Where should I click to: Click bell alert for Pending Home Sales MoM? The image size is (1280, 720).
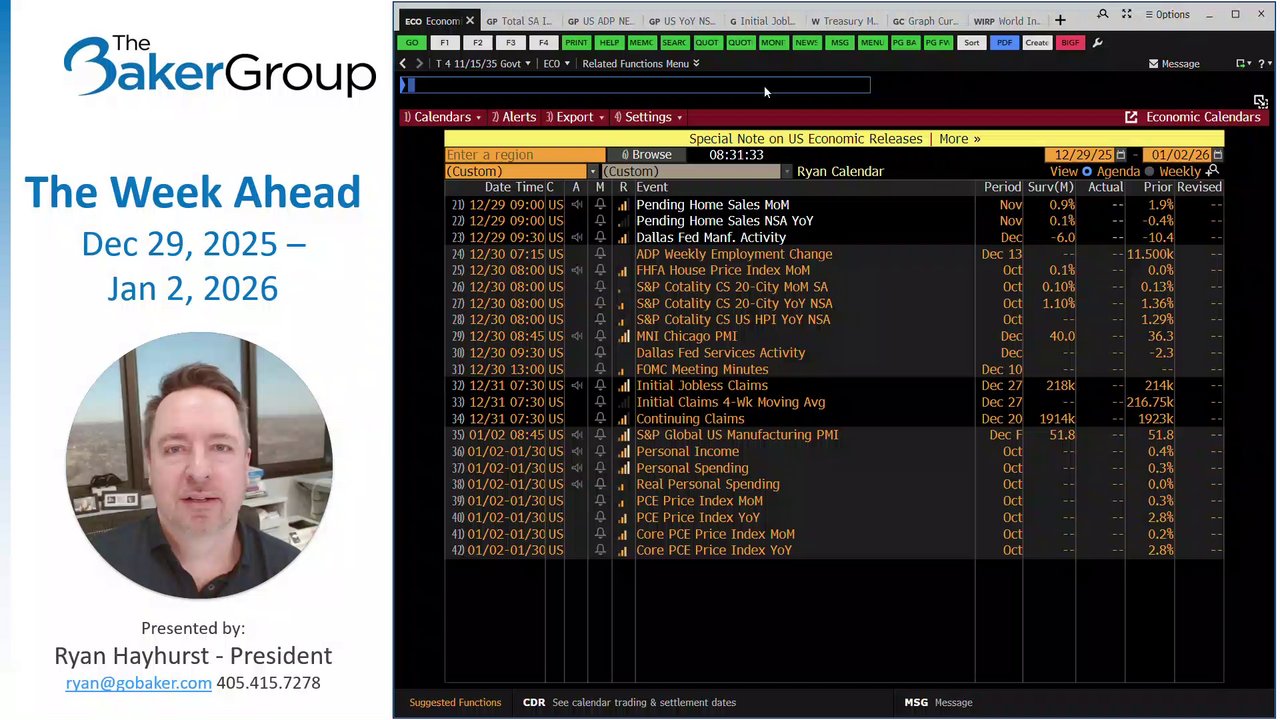(600, 205)
